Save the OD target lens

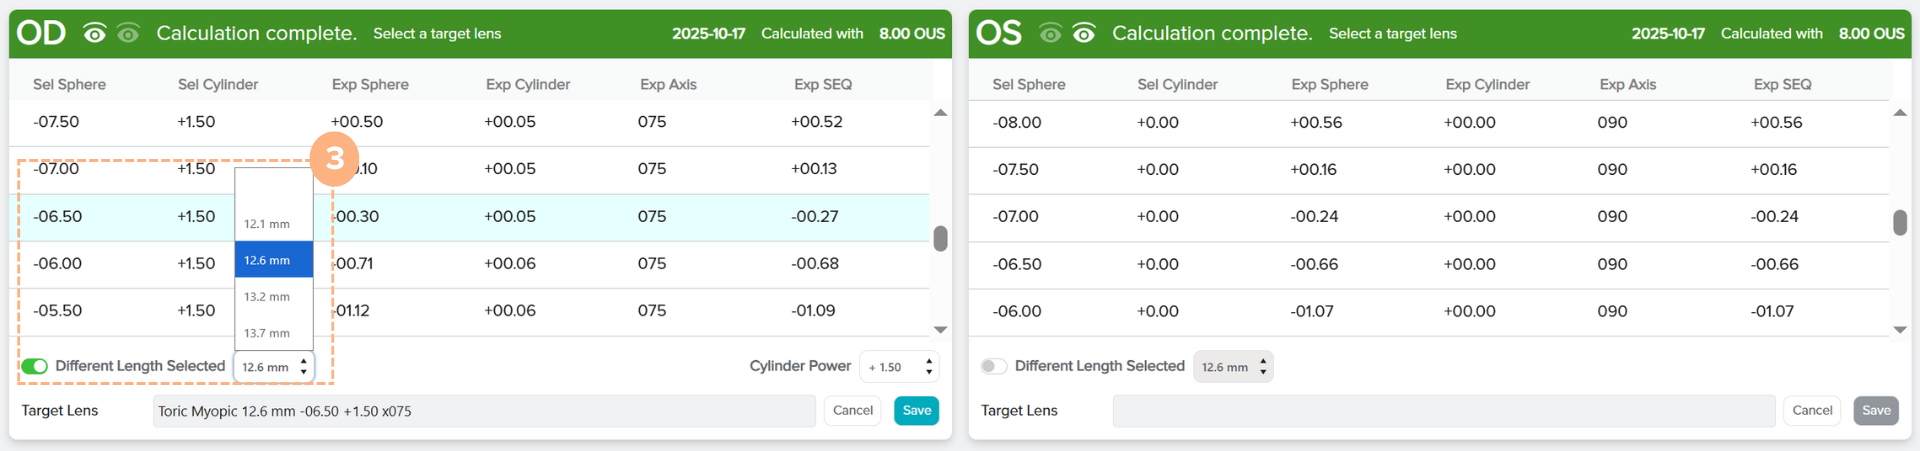[916, 410]
